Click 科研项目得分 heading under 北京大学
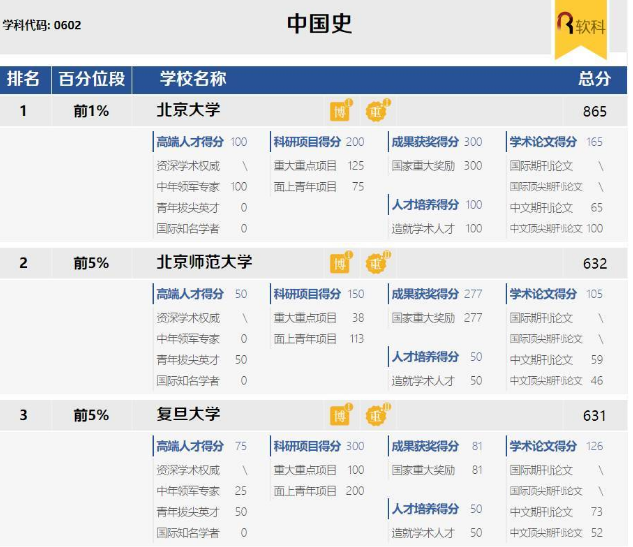 307,142
